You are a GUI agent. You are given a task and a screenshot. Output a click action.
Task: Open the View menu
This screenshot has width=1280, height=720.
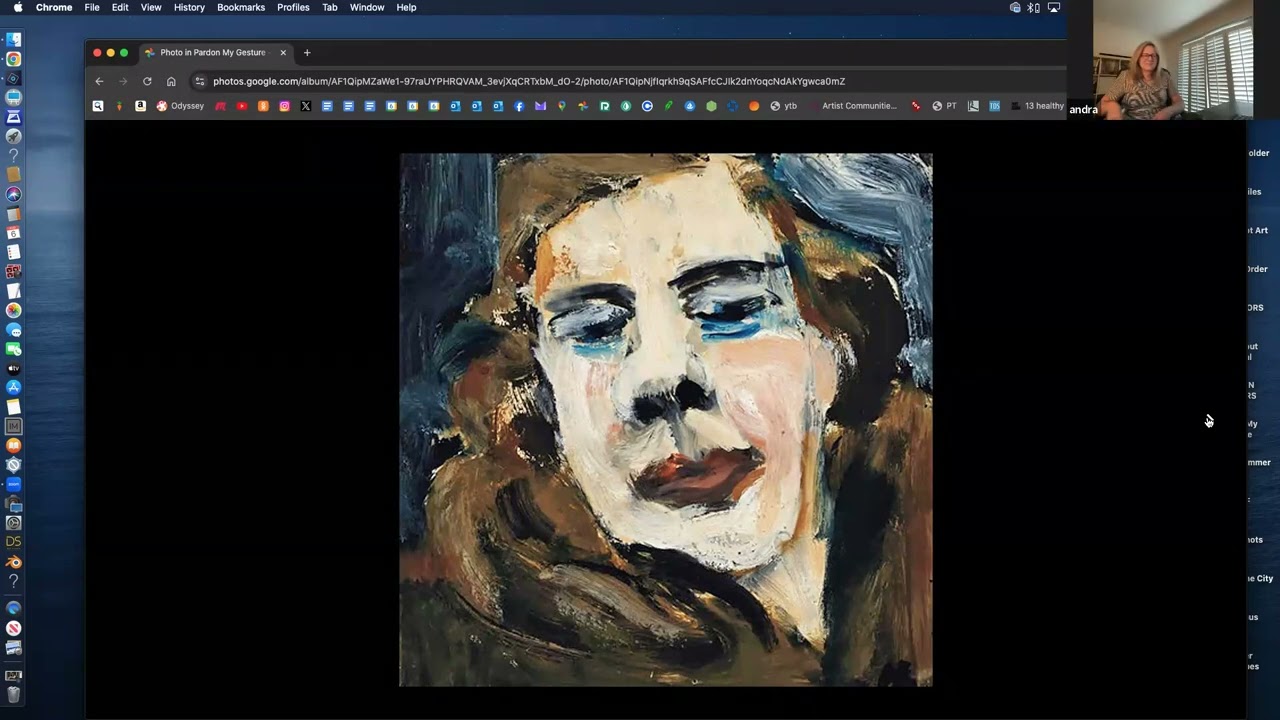(151, 7)
